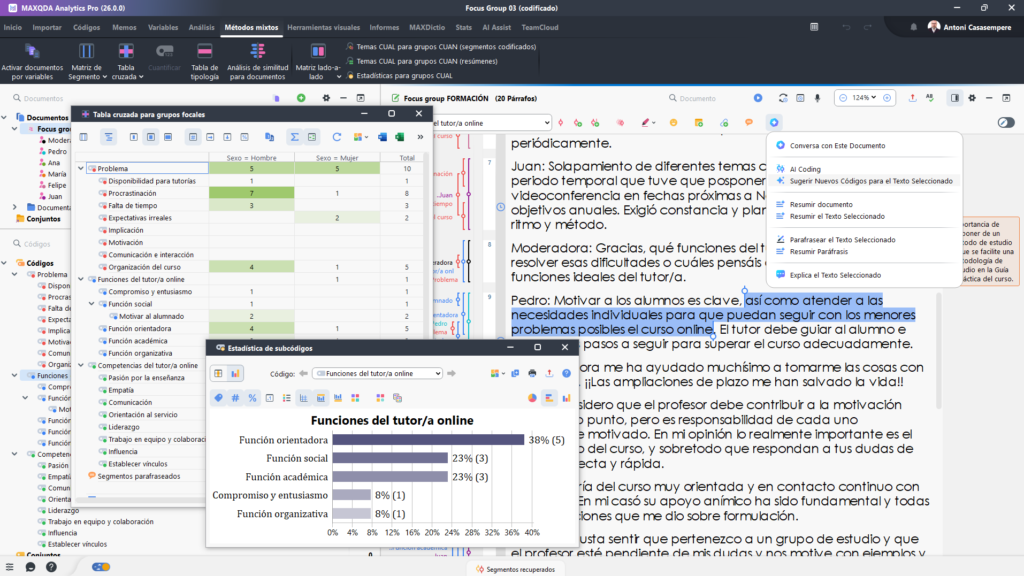
Task: Open the 124% zoom dropdown
Action: 865,98
